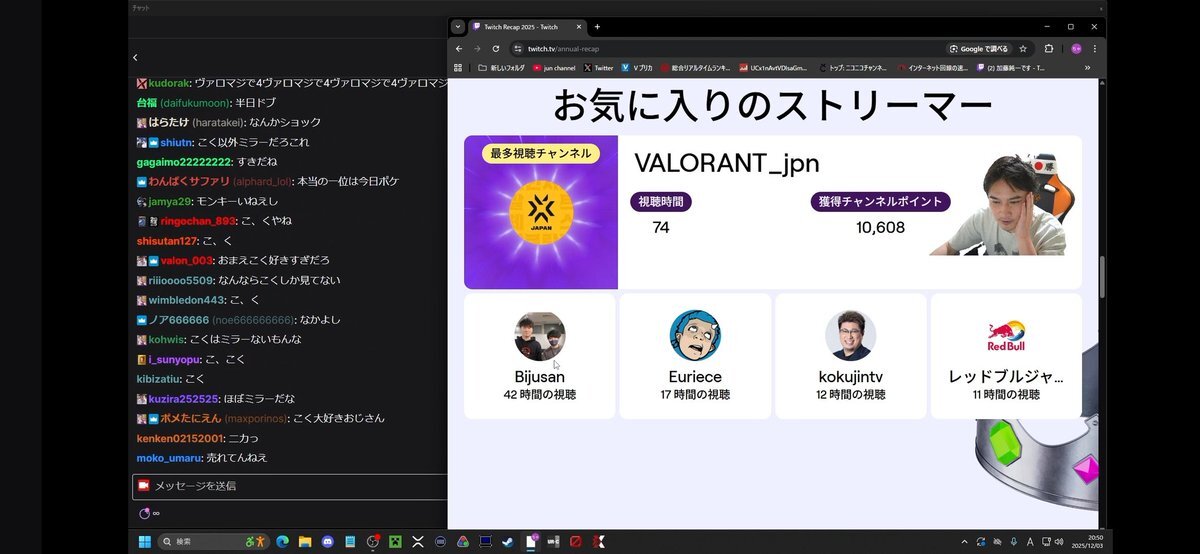Open site info icon in address bar
Image resolution: width=1200 pixels, height=554 pixels.
click(518, 48)
